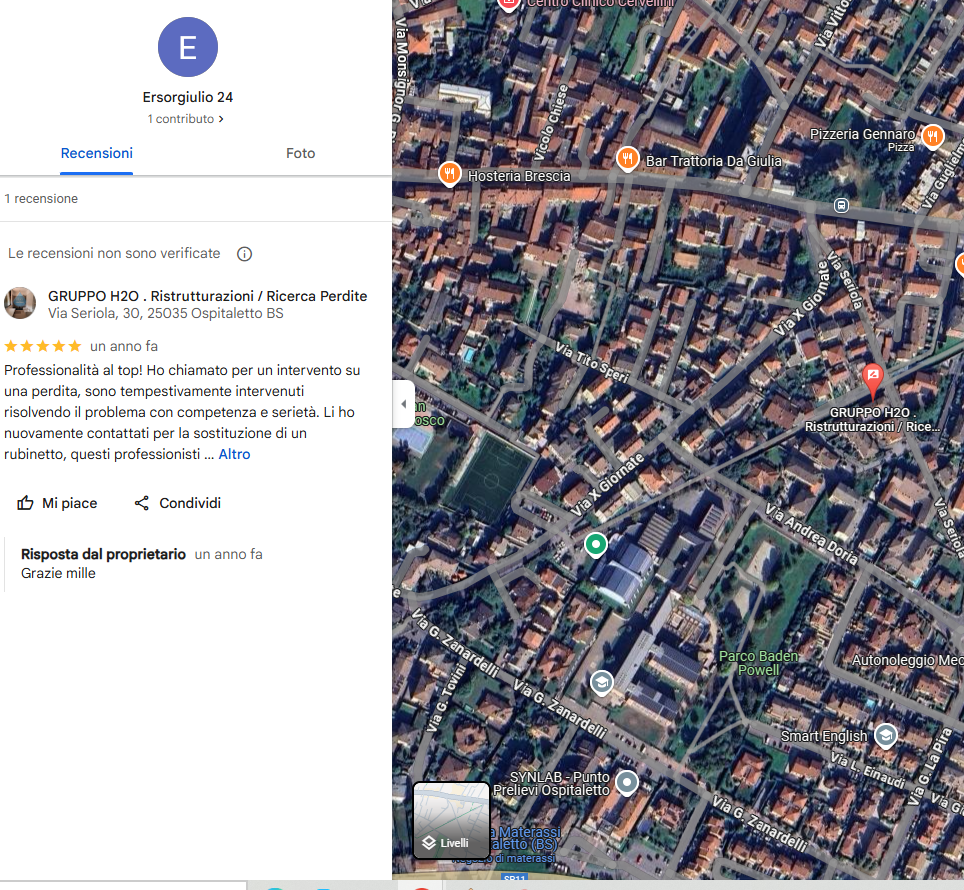This screenshot has width=964, height=890.
Task: Click the Via Seriola 30 address text
Action: tap(165, 313)
